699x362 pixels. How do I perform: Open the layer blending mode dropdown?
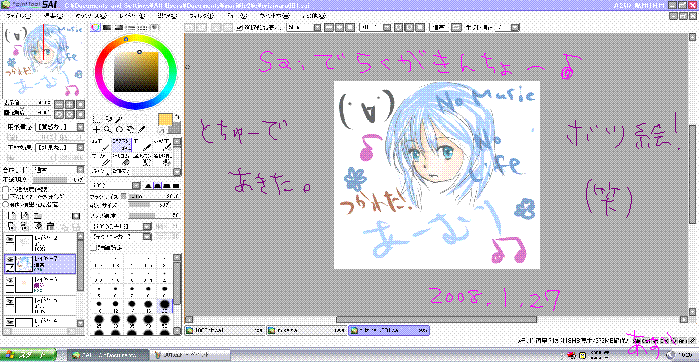click(x=59, y=170)
